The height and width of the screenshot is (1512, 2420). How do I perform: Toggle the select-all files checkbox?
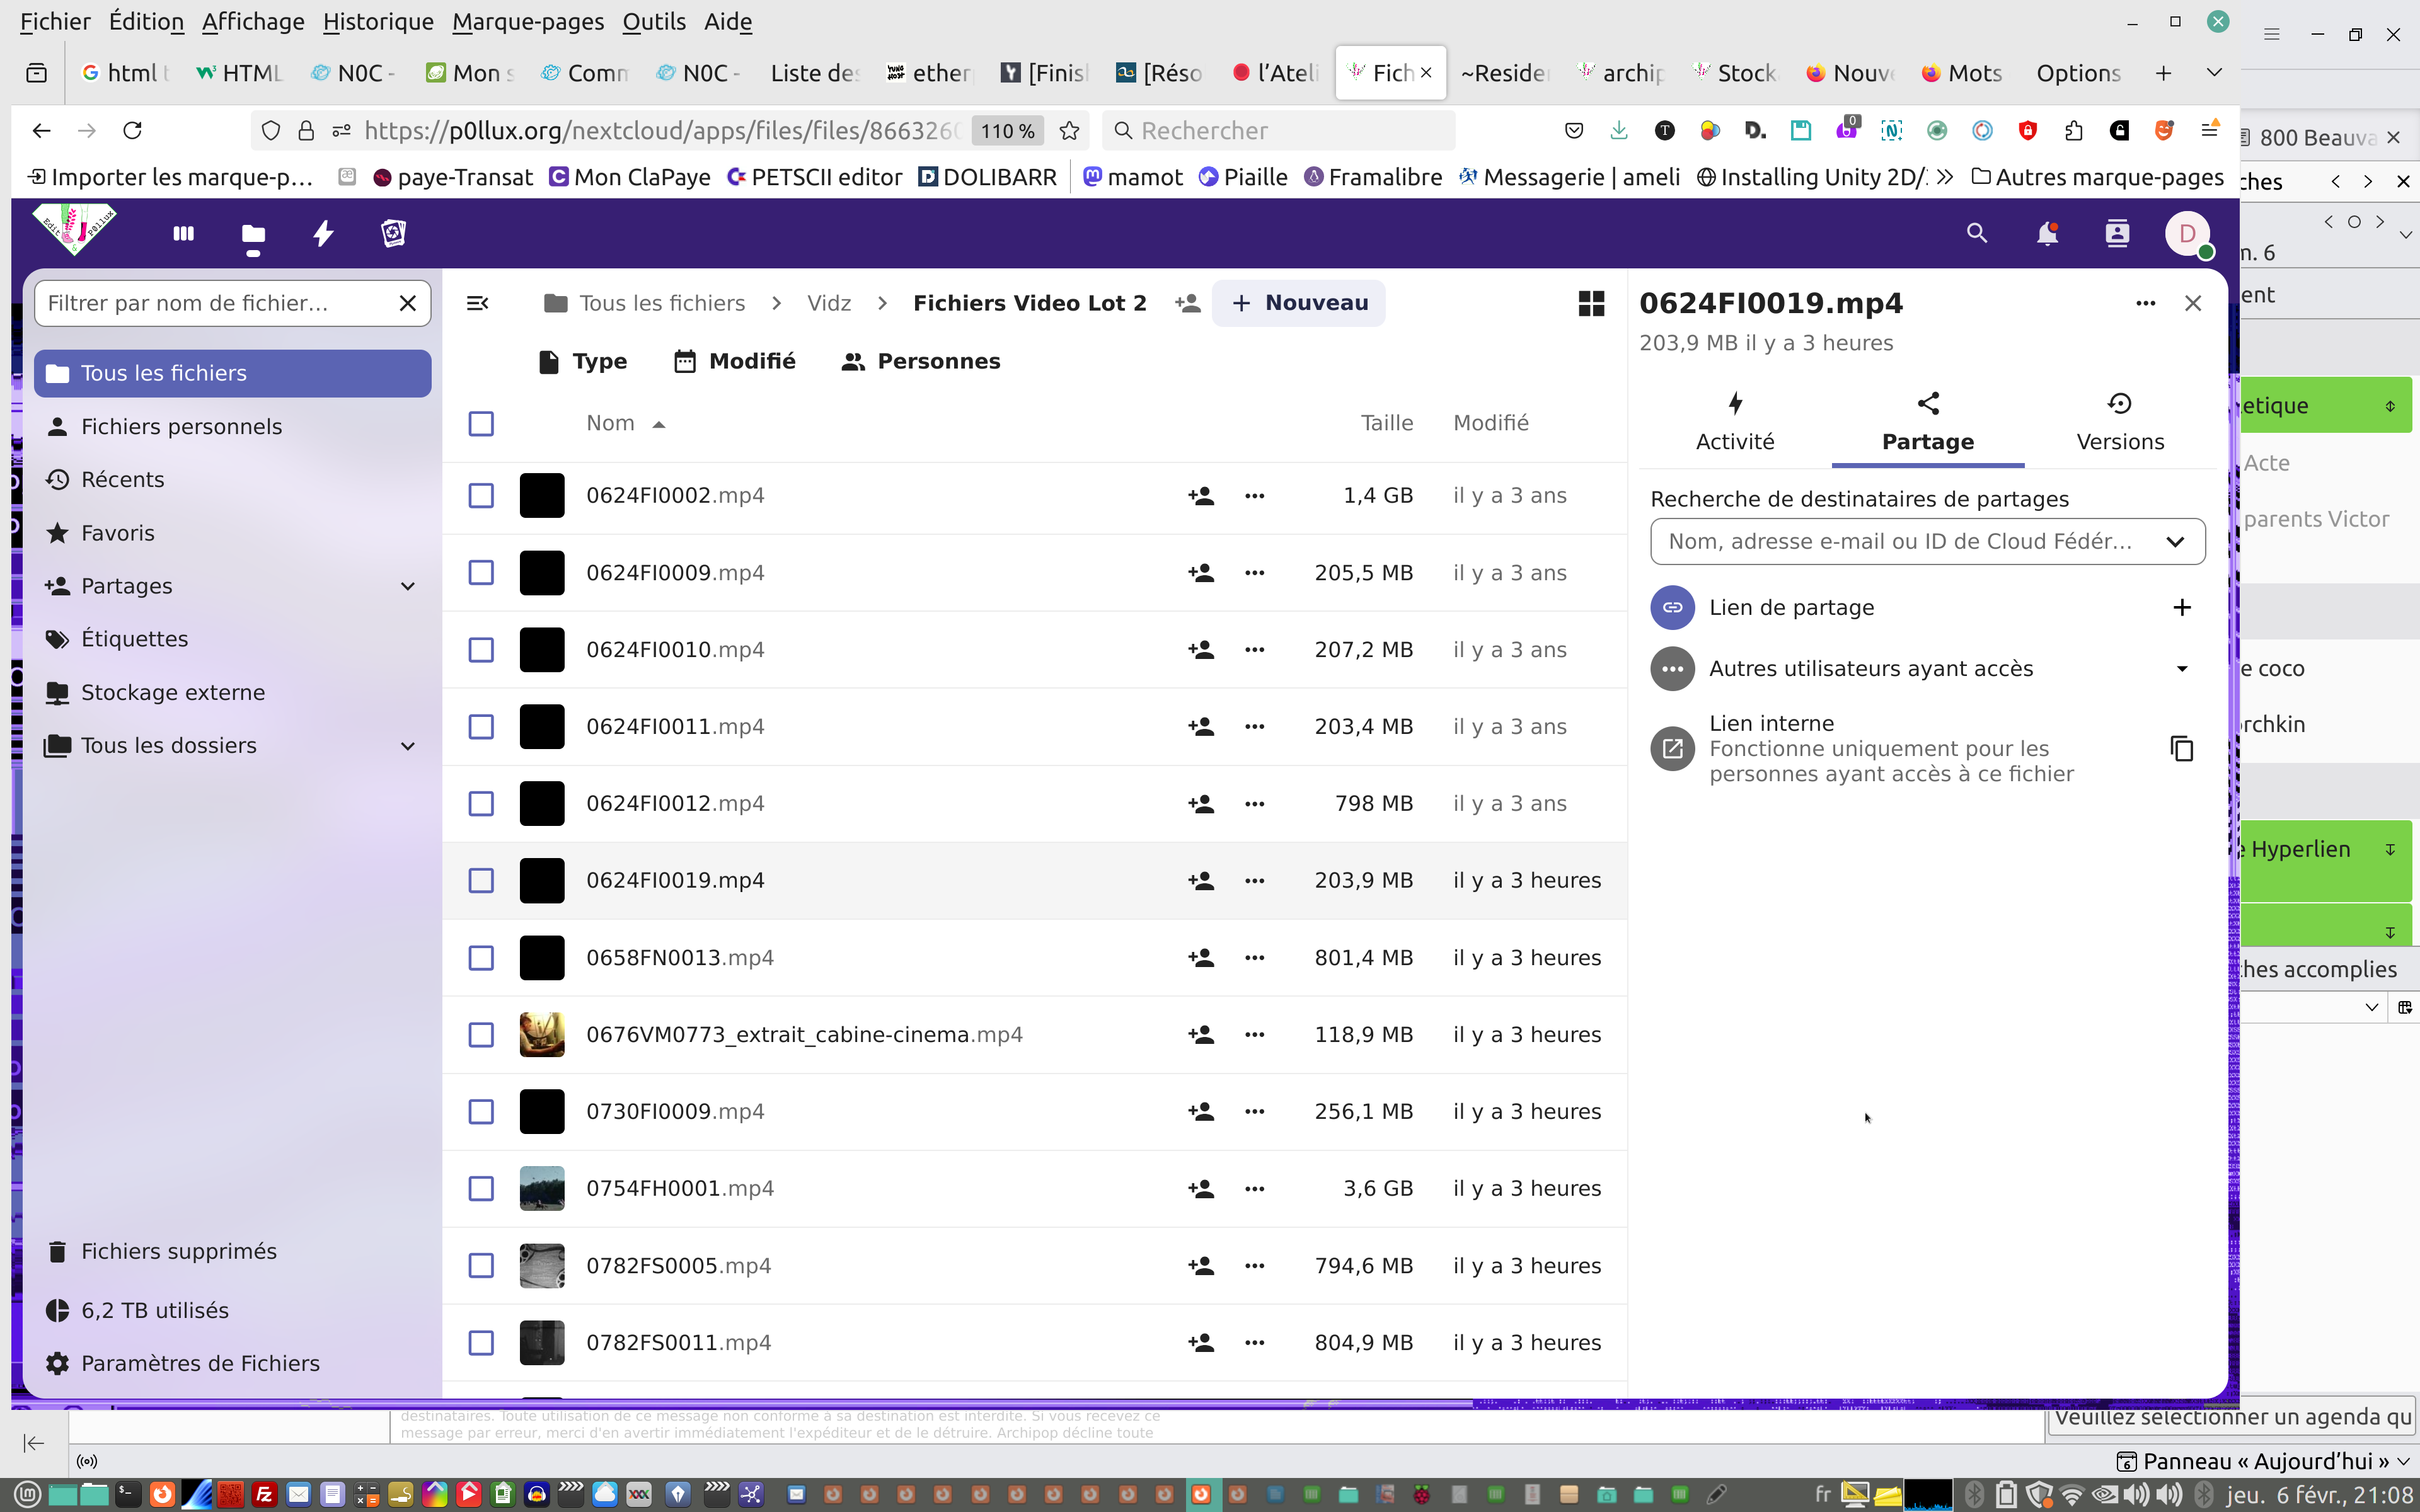[481, 423]
